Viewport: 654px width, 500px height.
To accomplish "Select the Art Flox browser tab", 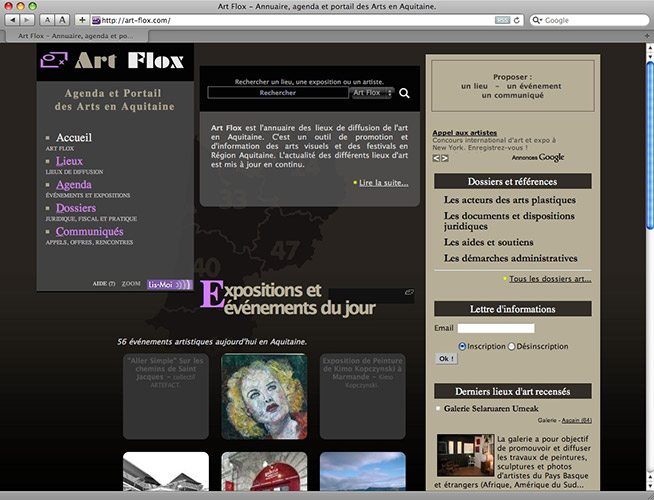I will 76,36.
